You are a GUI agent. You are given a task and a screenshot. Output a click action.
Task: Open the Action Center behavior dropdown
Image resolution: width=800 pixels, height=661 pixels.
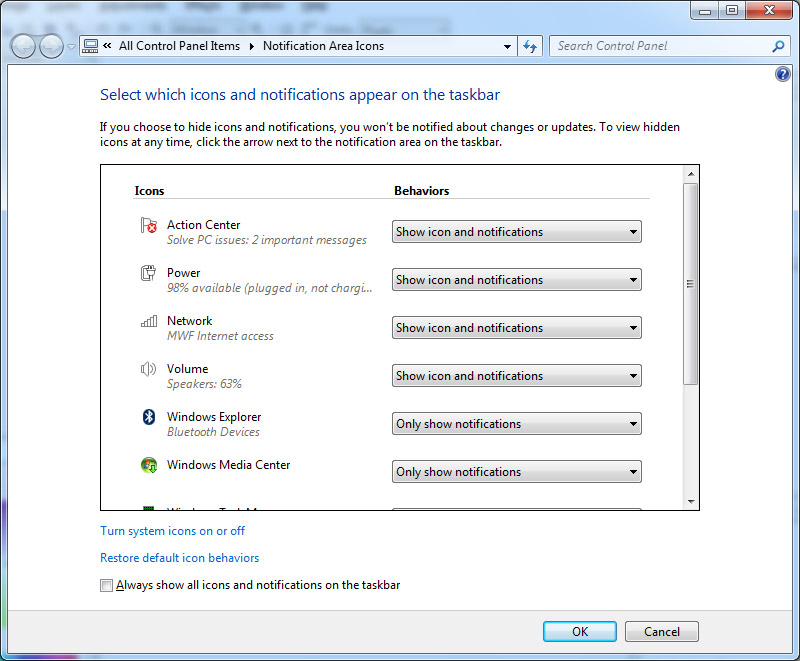click(x=516, y=232)
